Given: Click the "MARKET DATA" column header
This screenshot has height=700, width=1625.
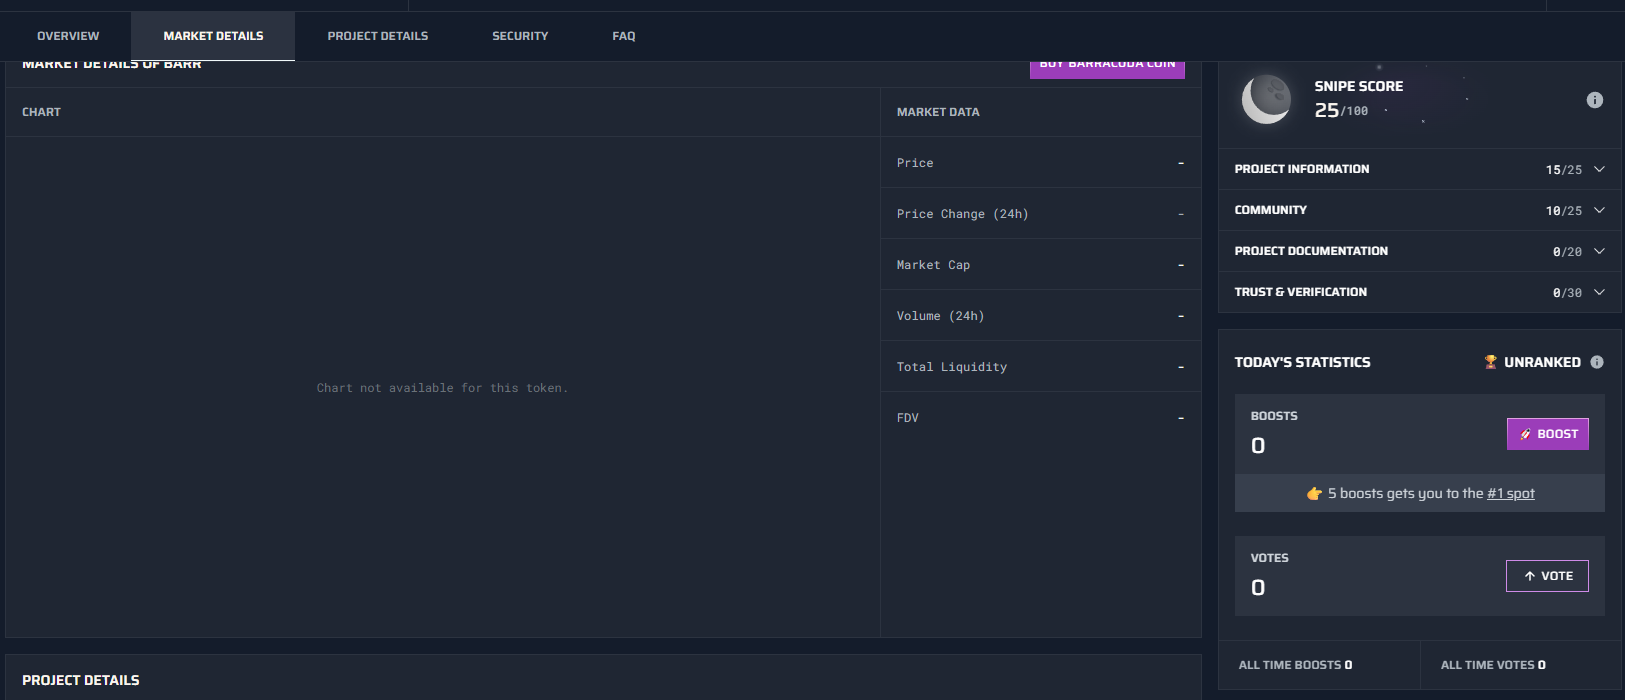Looking at the screenshot, I should 938,112.
